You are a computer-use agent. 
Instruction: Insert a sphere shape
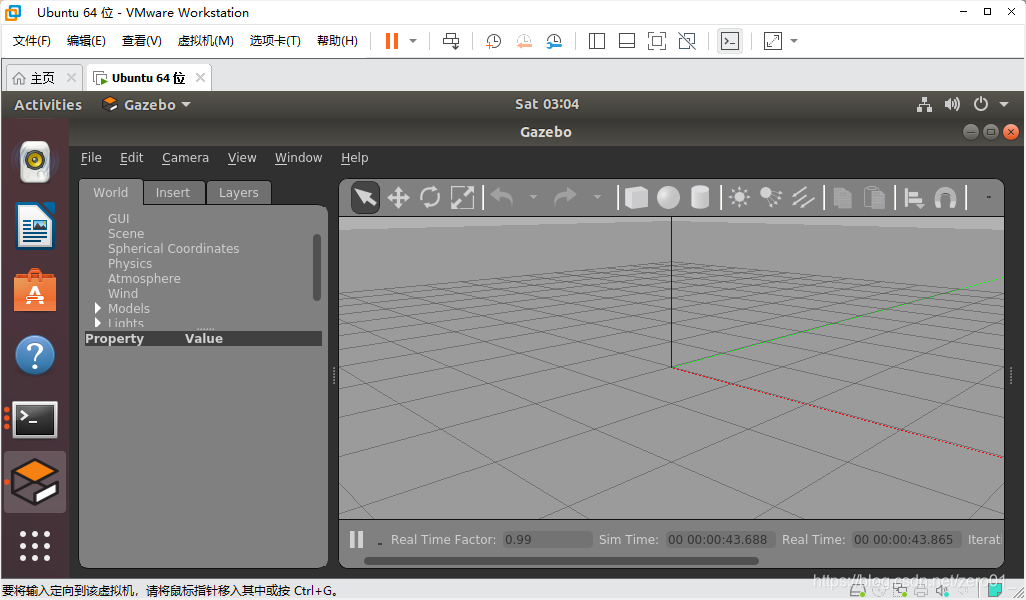pyautogui.click(x=668, y=198)
